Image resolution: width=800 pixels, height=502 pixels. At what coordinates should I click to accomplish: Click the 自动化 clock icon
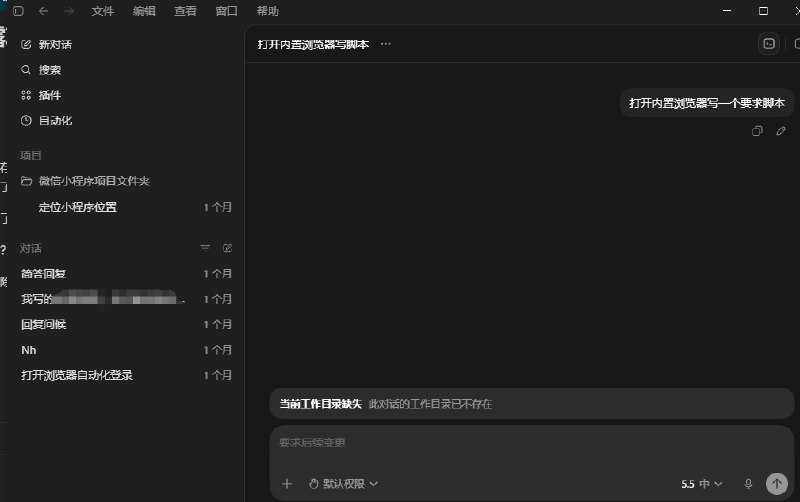26,121
